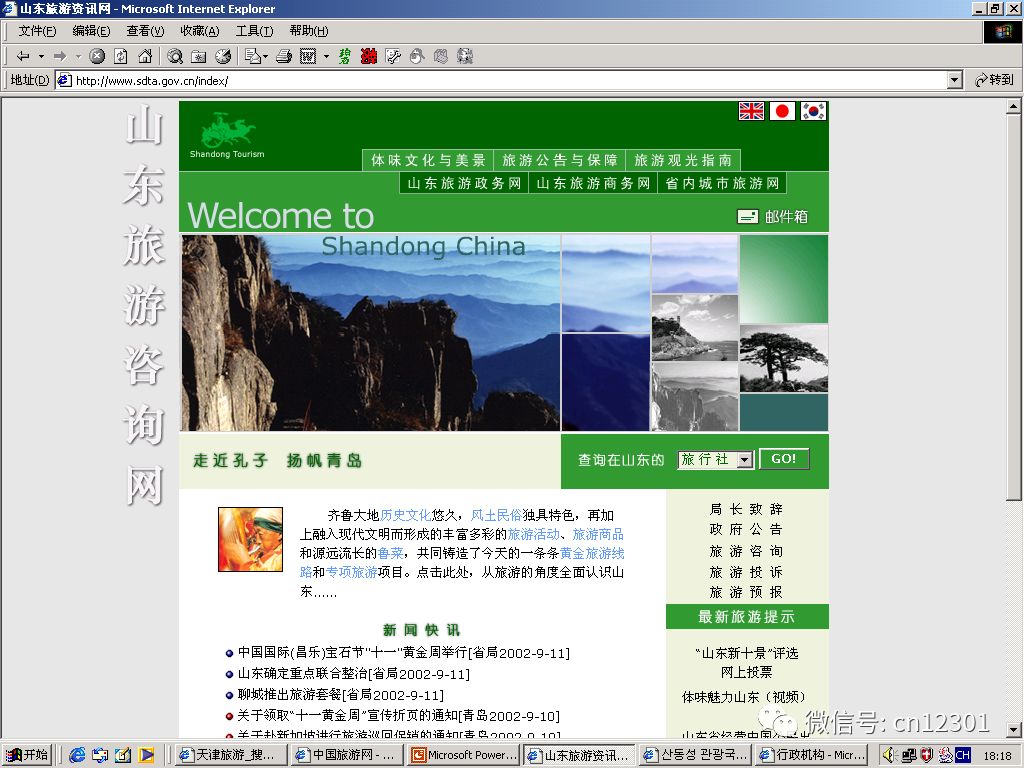The image size is (1024, 768).
Task: Click the wrench tools toolbar icon
Action: [x=393, y=56]
